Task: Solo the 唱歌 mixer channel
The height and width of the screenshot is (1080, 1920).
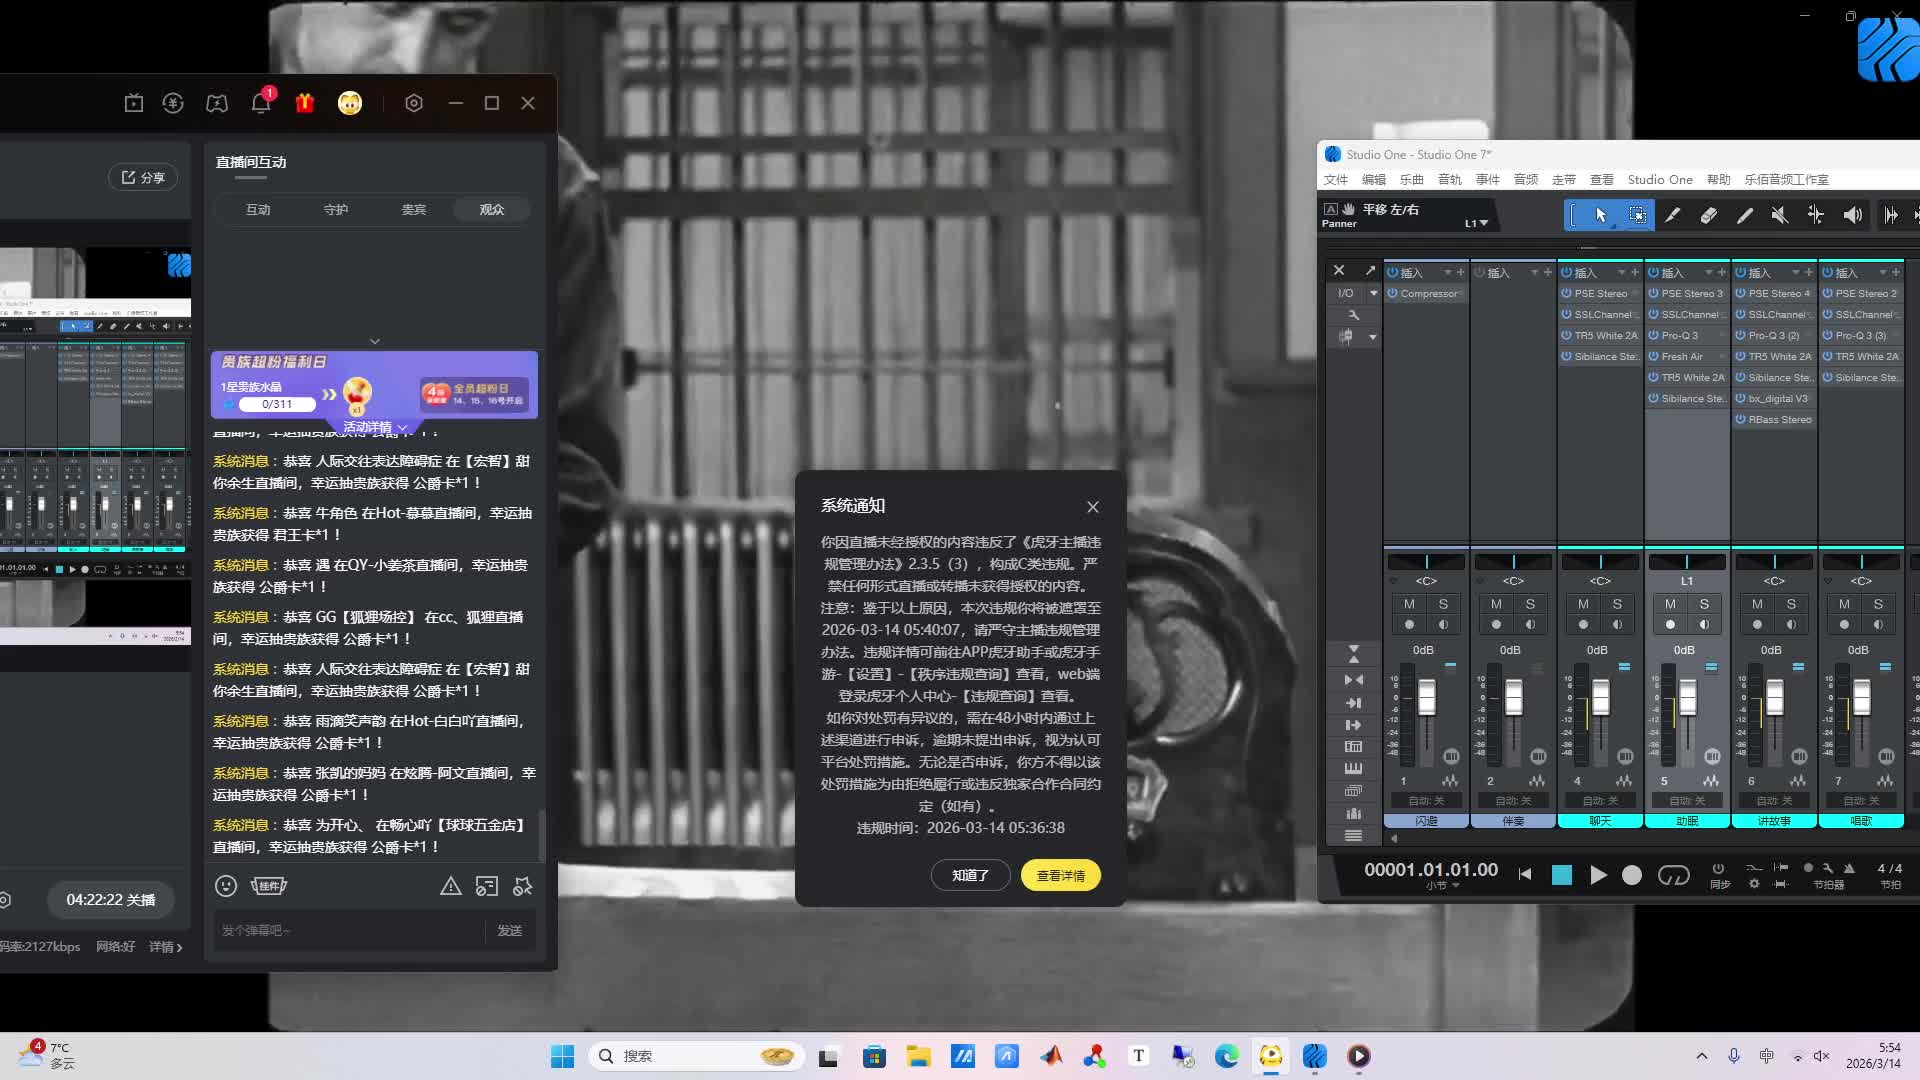Action: [x=1878, y=604]
